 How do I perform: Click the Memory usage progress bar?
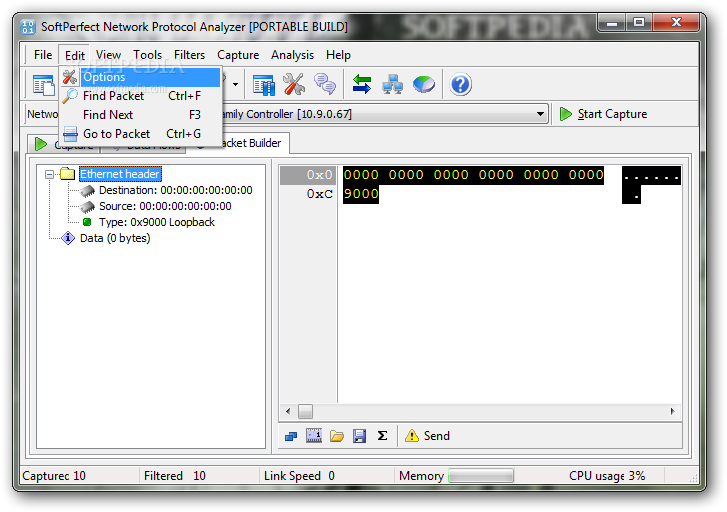pos(481,476)
